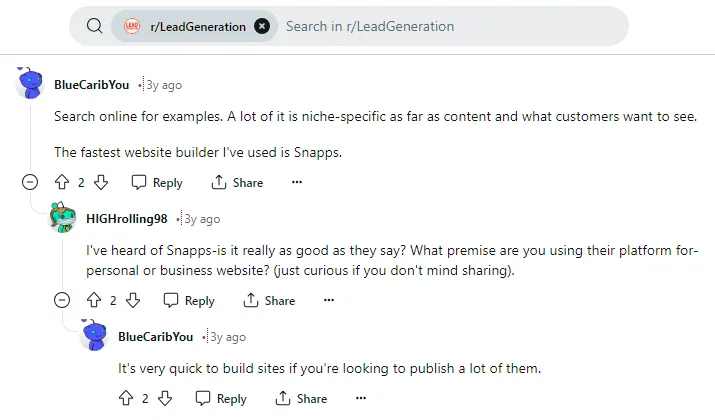Open more options on HIGHrolling98's comment

click(329, 300)
